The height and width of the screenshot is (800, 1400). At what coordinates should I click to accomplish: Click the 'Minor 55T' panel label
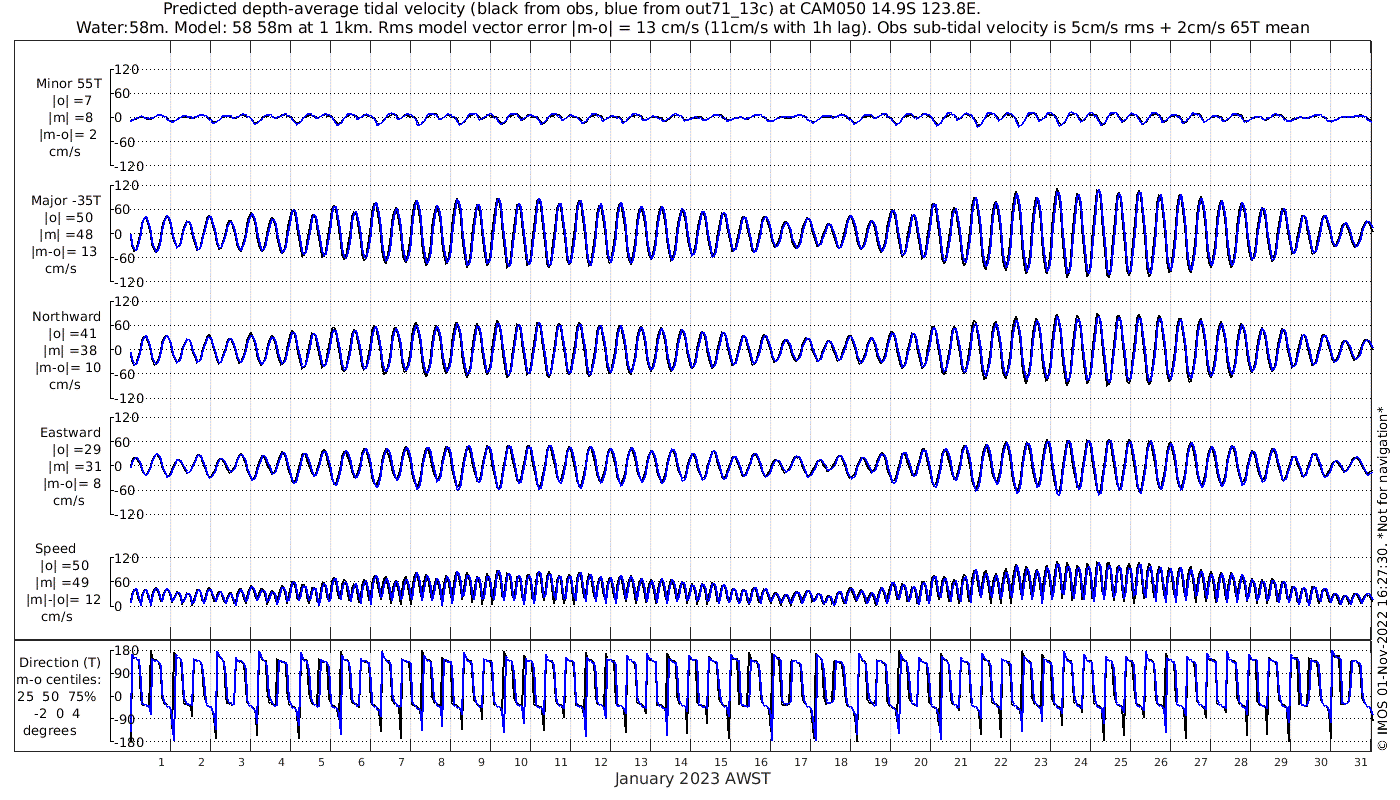coord(68,84)
